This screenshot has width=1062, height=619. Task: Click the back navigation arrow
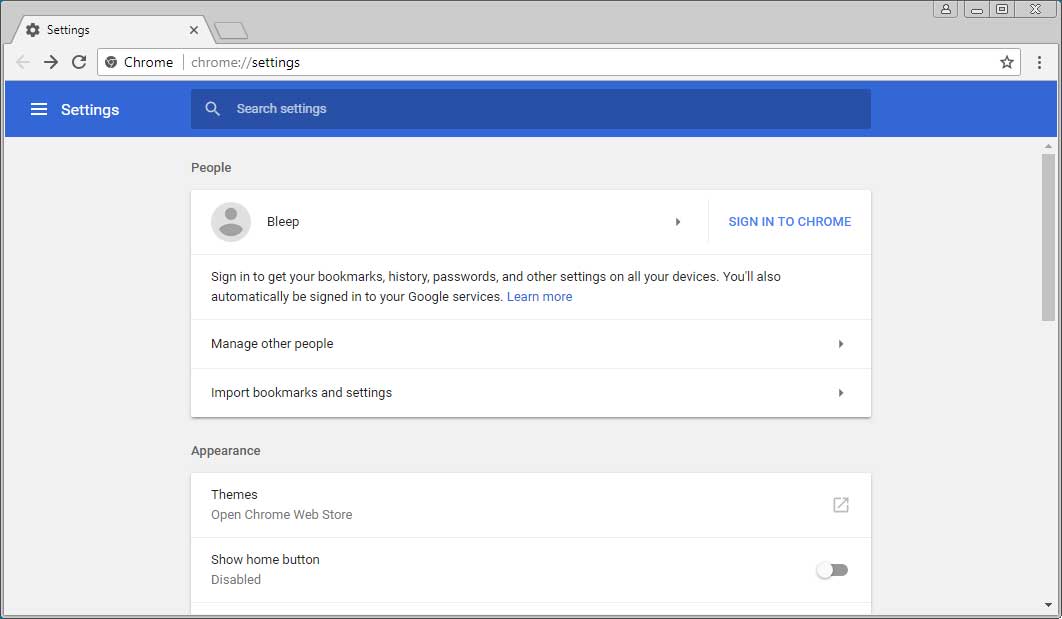[22, 62]
